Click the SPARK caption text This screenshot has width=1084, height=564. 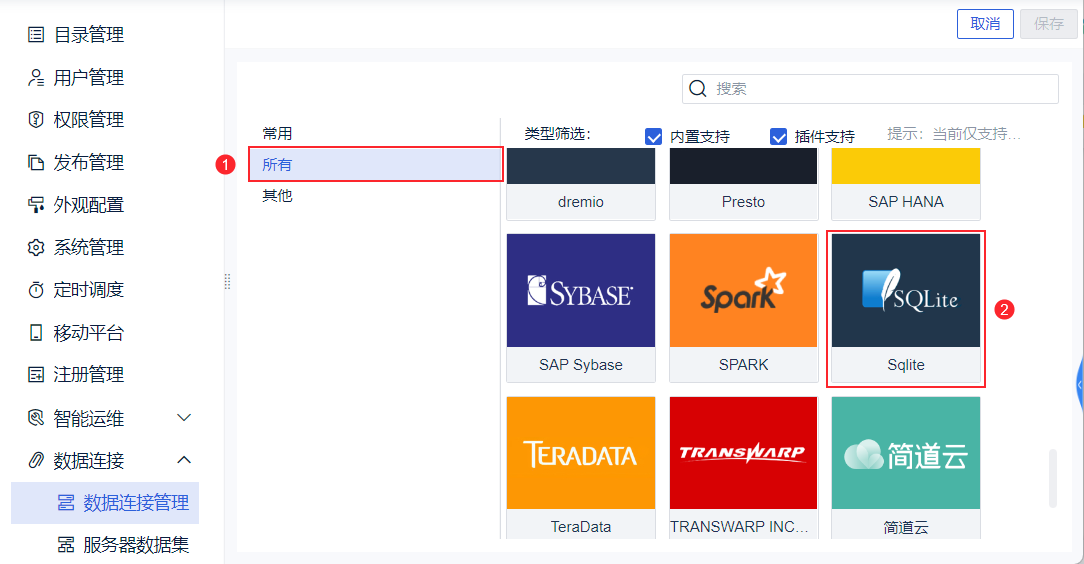click(743, 365)
